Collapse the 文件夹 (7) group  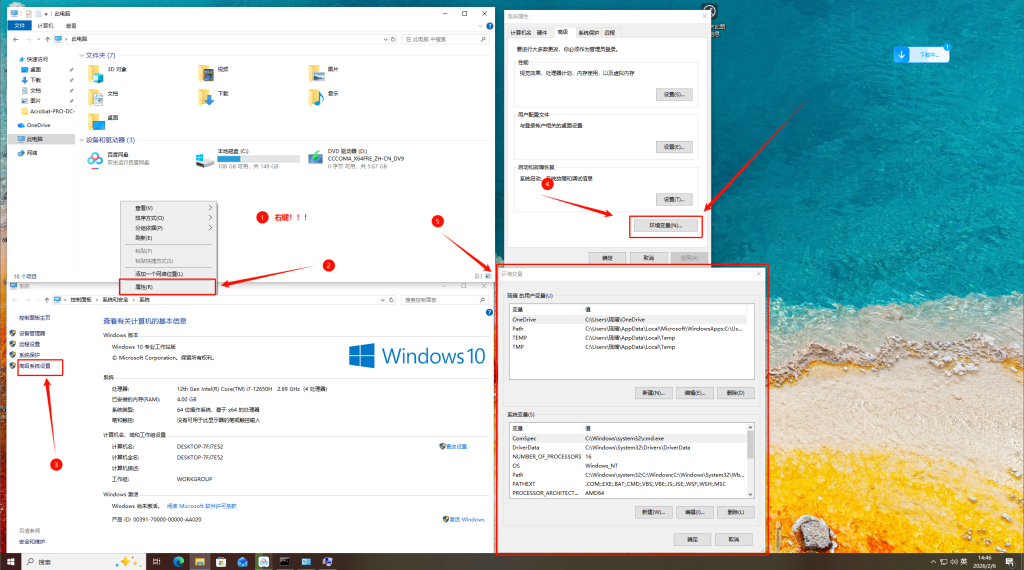(x=82, y=55)
